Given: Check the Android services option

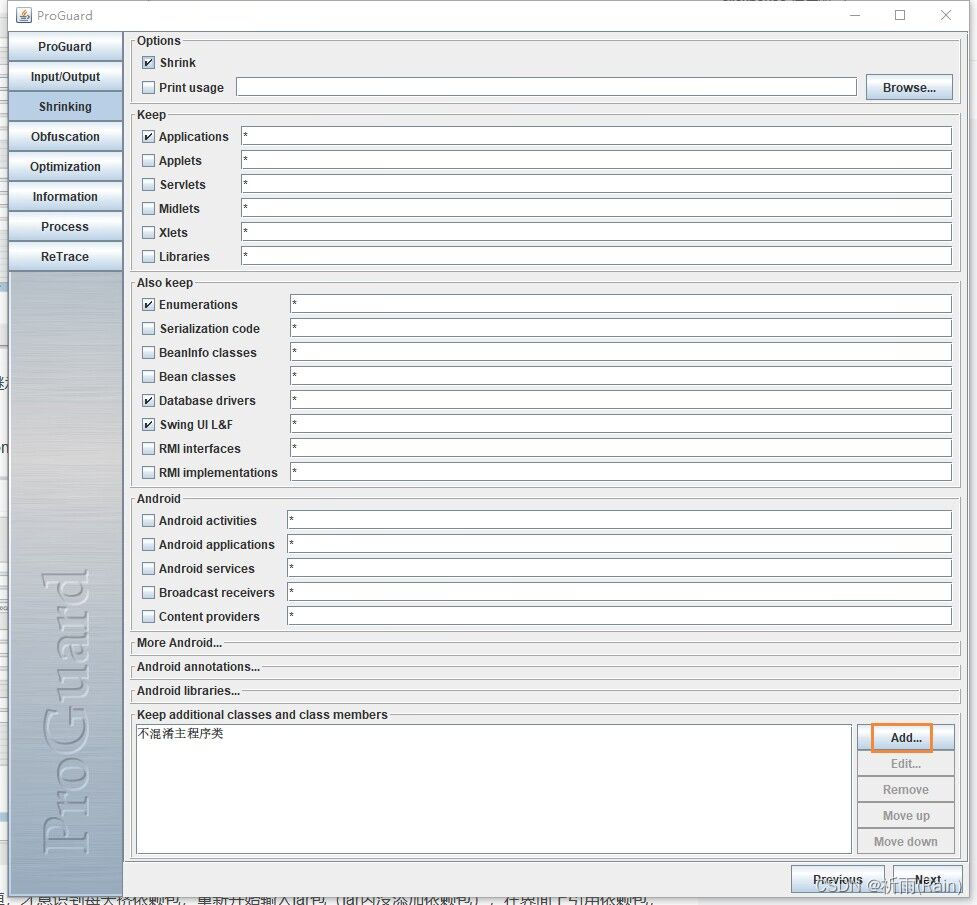Looking at the screenshot, I should (x=148, y=568).
